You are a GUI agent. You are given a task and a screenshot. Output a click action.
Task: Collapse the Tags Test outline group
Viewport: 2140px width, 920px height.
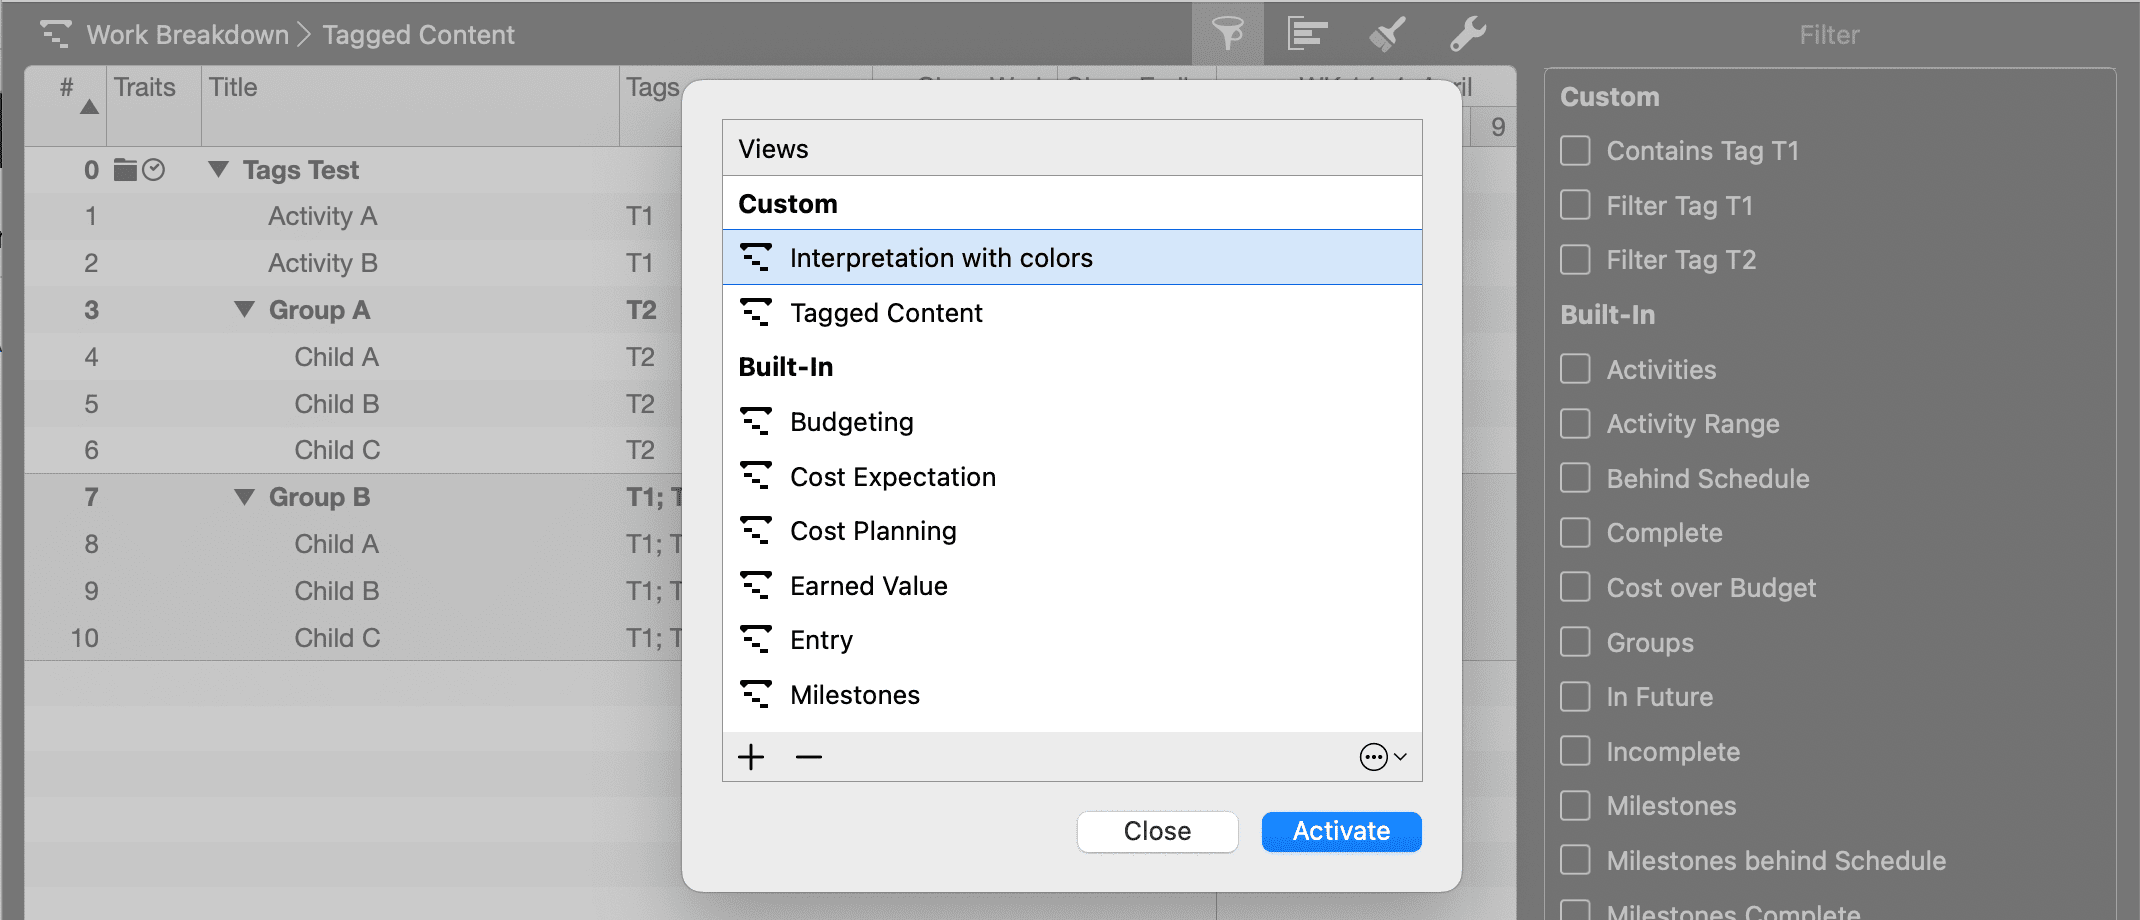(x=218, y=170)
